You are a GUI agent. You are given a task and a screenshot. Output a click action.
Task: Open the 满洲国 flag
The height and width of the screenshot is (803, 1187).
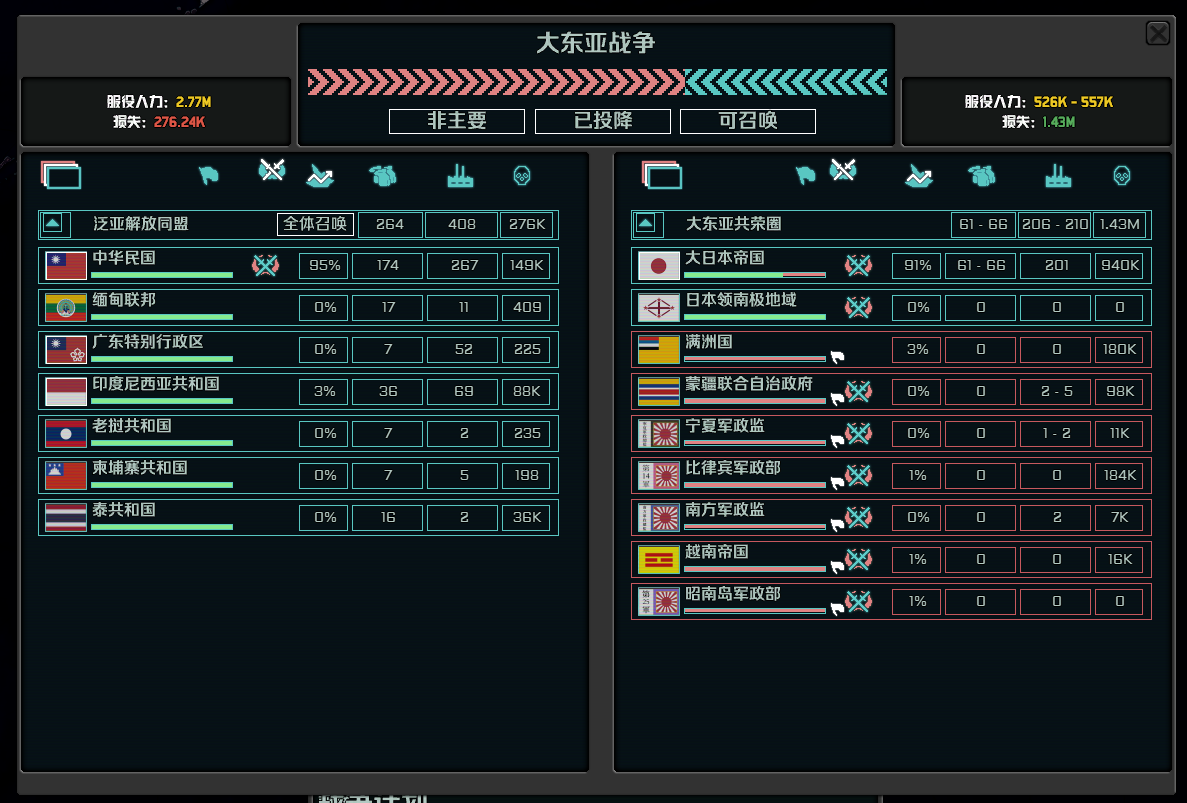coord(659,350)
